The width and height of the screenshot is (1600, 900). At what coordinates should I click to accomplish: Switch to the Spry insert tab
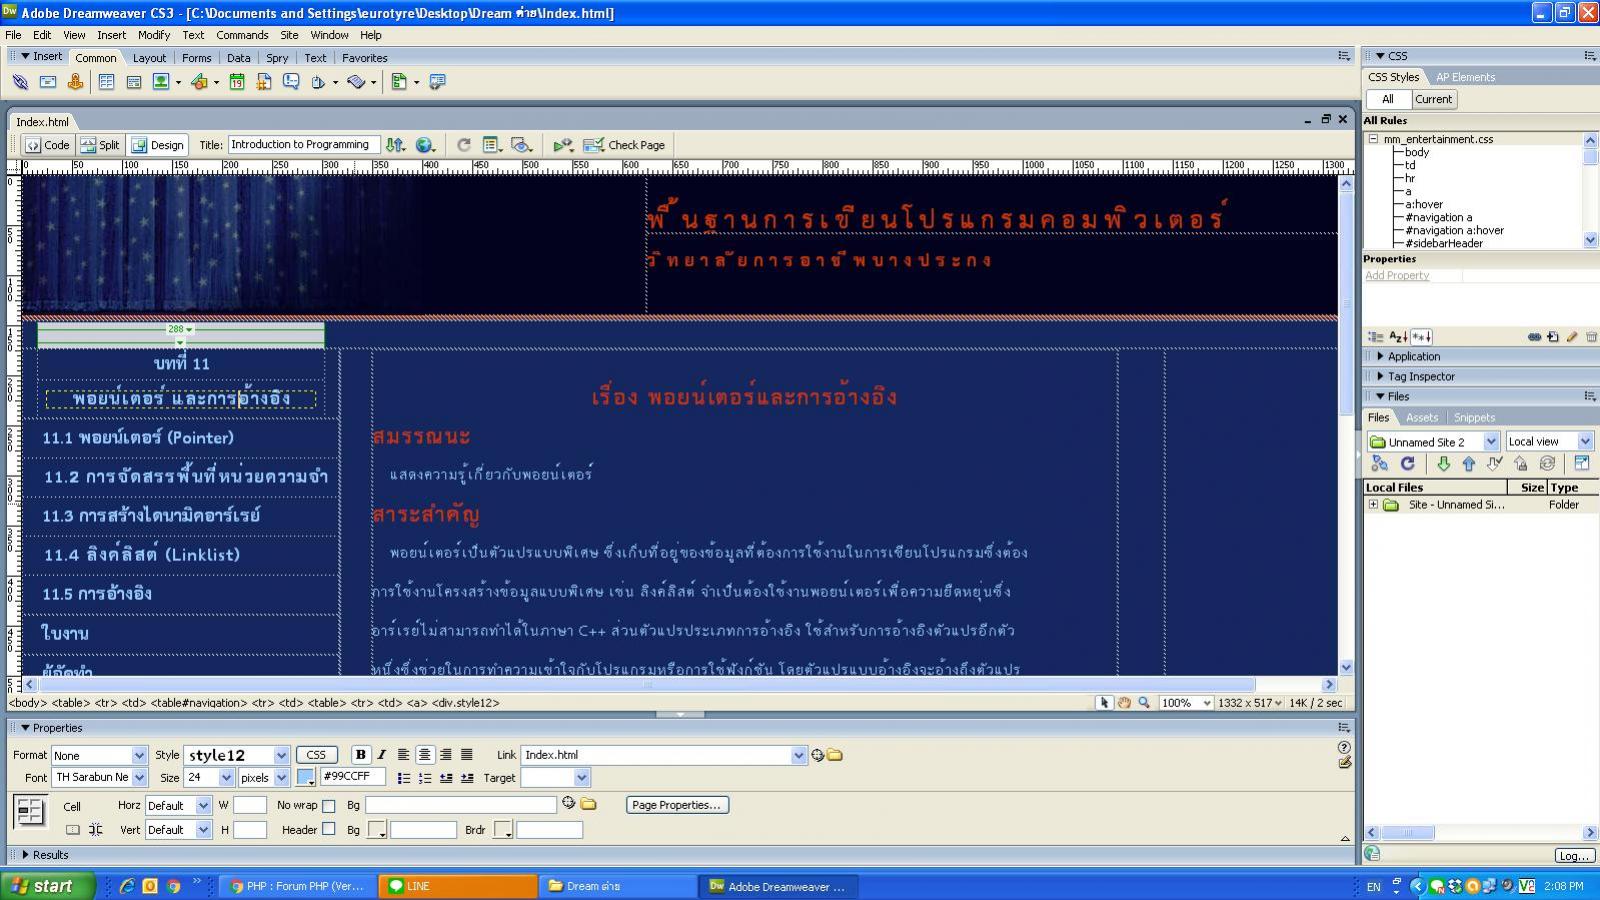(277, 58)
